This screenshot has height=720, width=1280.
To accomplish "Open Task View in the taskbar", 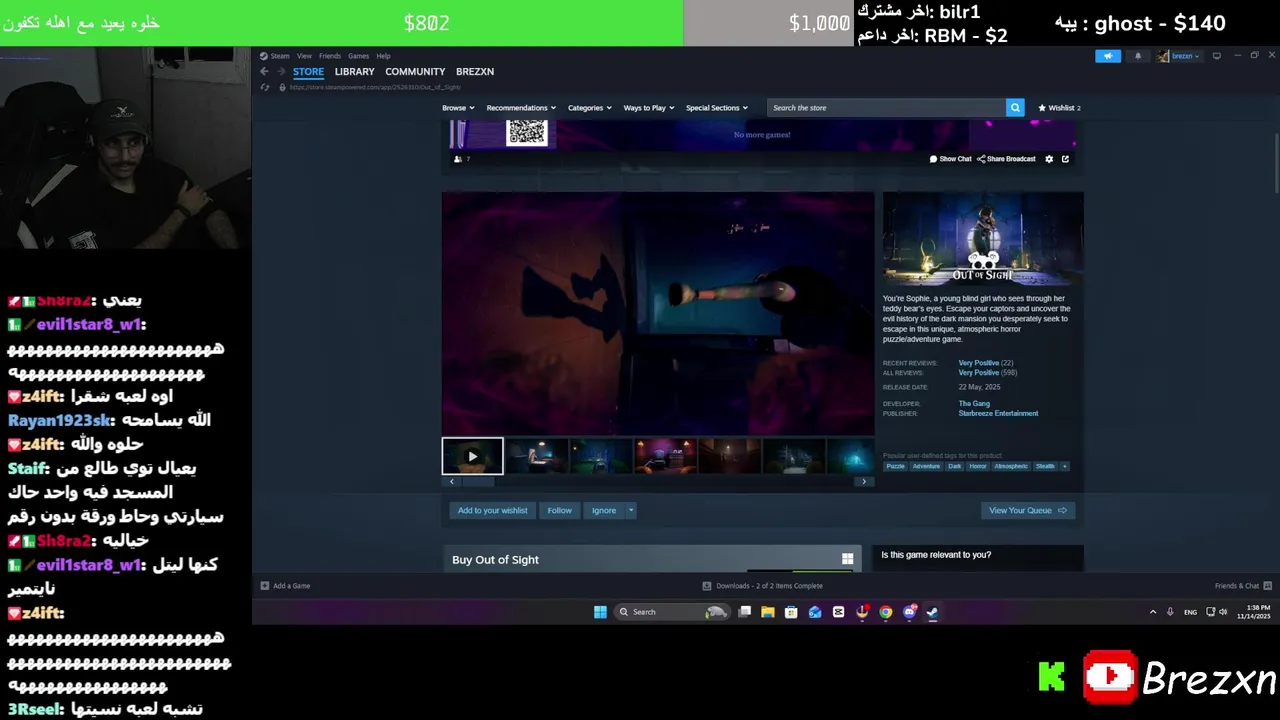I will 744,612.
